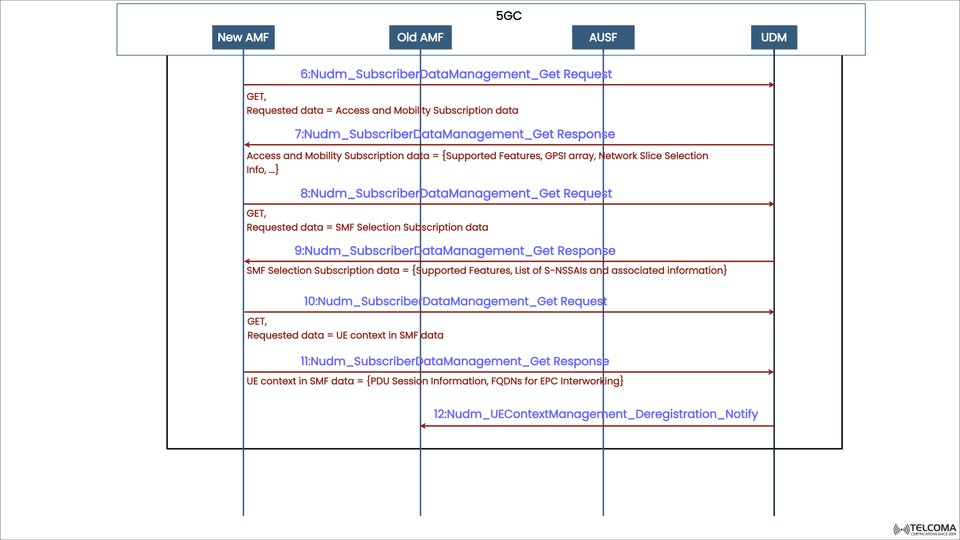Image resolution: width=960 pixels, height=540 pixels.
Task: Select message 7 Get Response label
Action: (x=455, y=134)
